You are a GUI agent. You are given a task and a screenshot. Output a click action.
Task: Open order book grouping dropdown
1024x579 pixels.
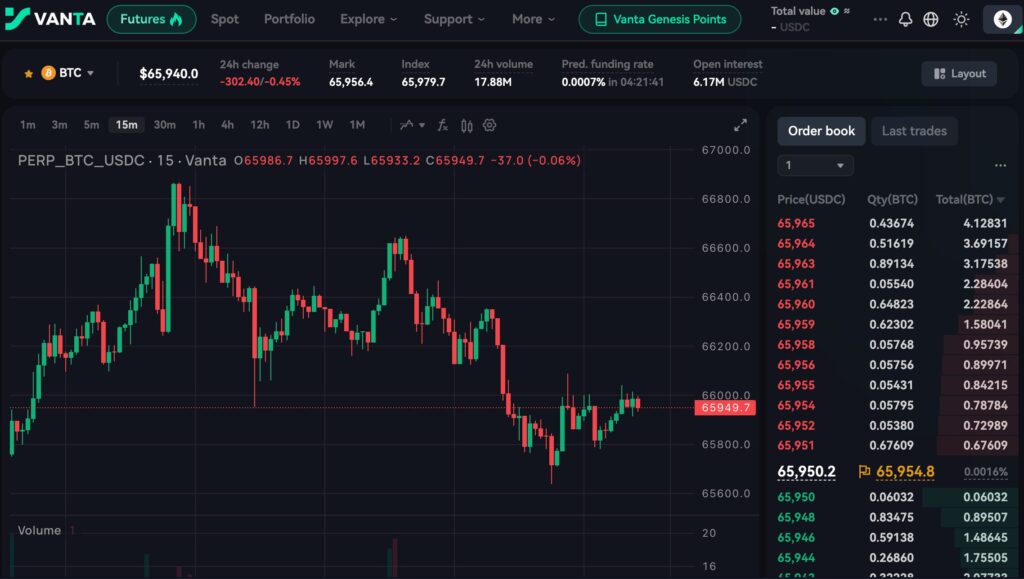pyautogui.click(x=815, y=165)
